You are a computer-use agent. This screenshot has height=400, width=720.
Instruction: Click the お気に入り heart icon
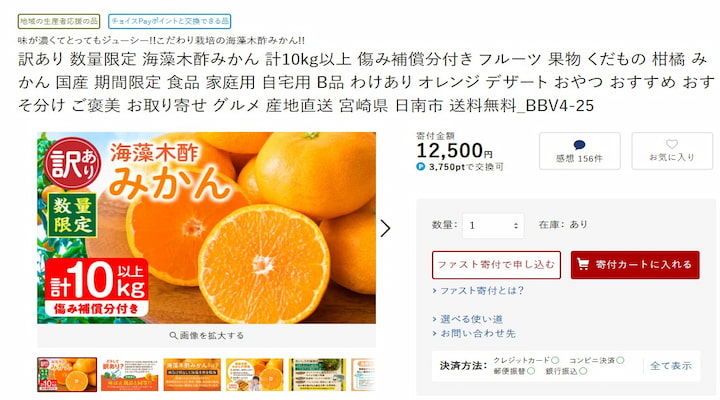tap(671, 145)
